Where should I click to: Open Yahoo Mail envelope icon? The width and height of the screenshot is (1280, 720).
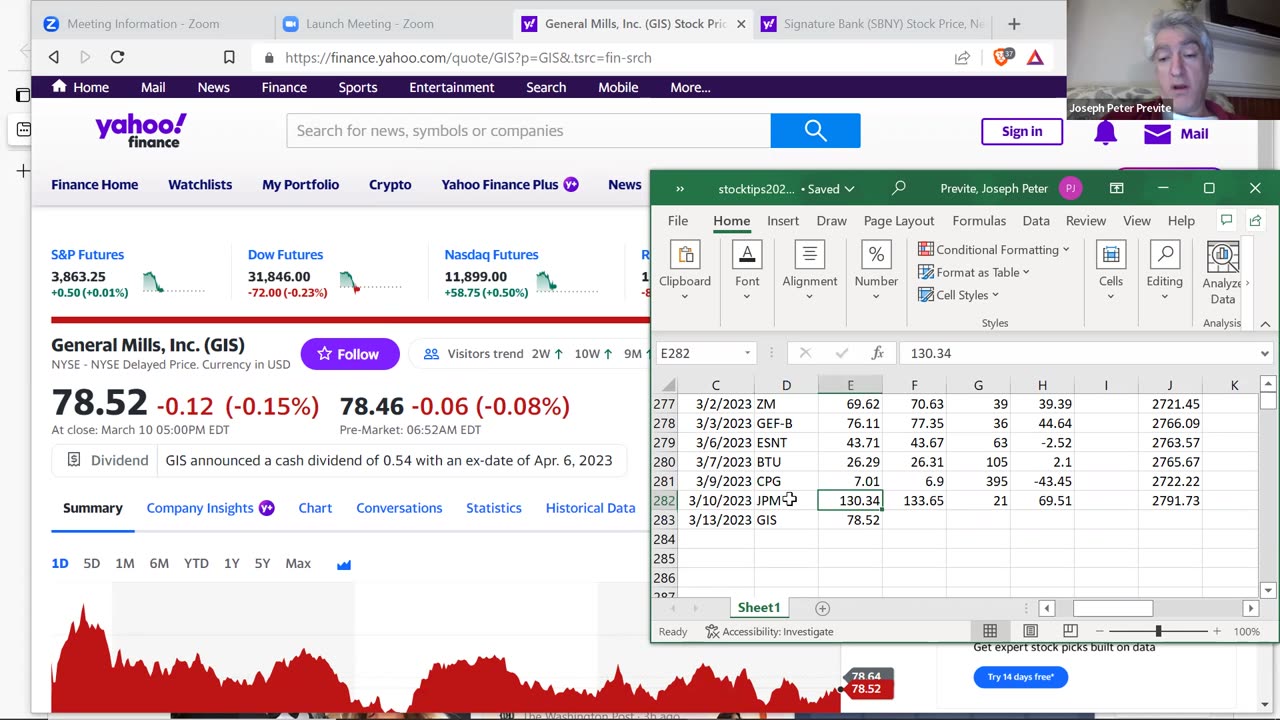[x=1157, y=133]
